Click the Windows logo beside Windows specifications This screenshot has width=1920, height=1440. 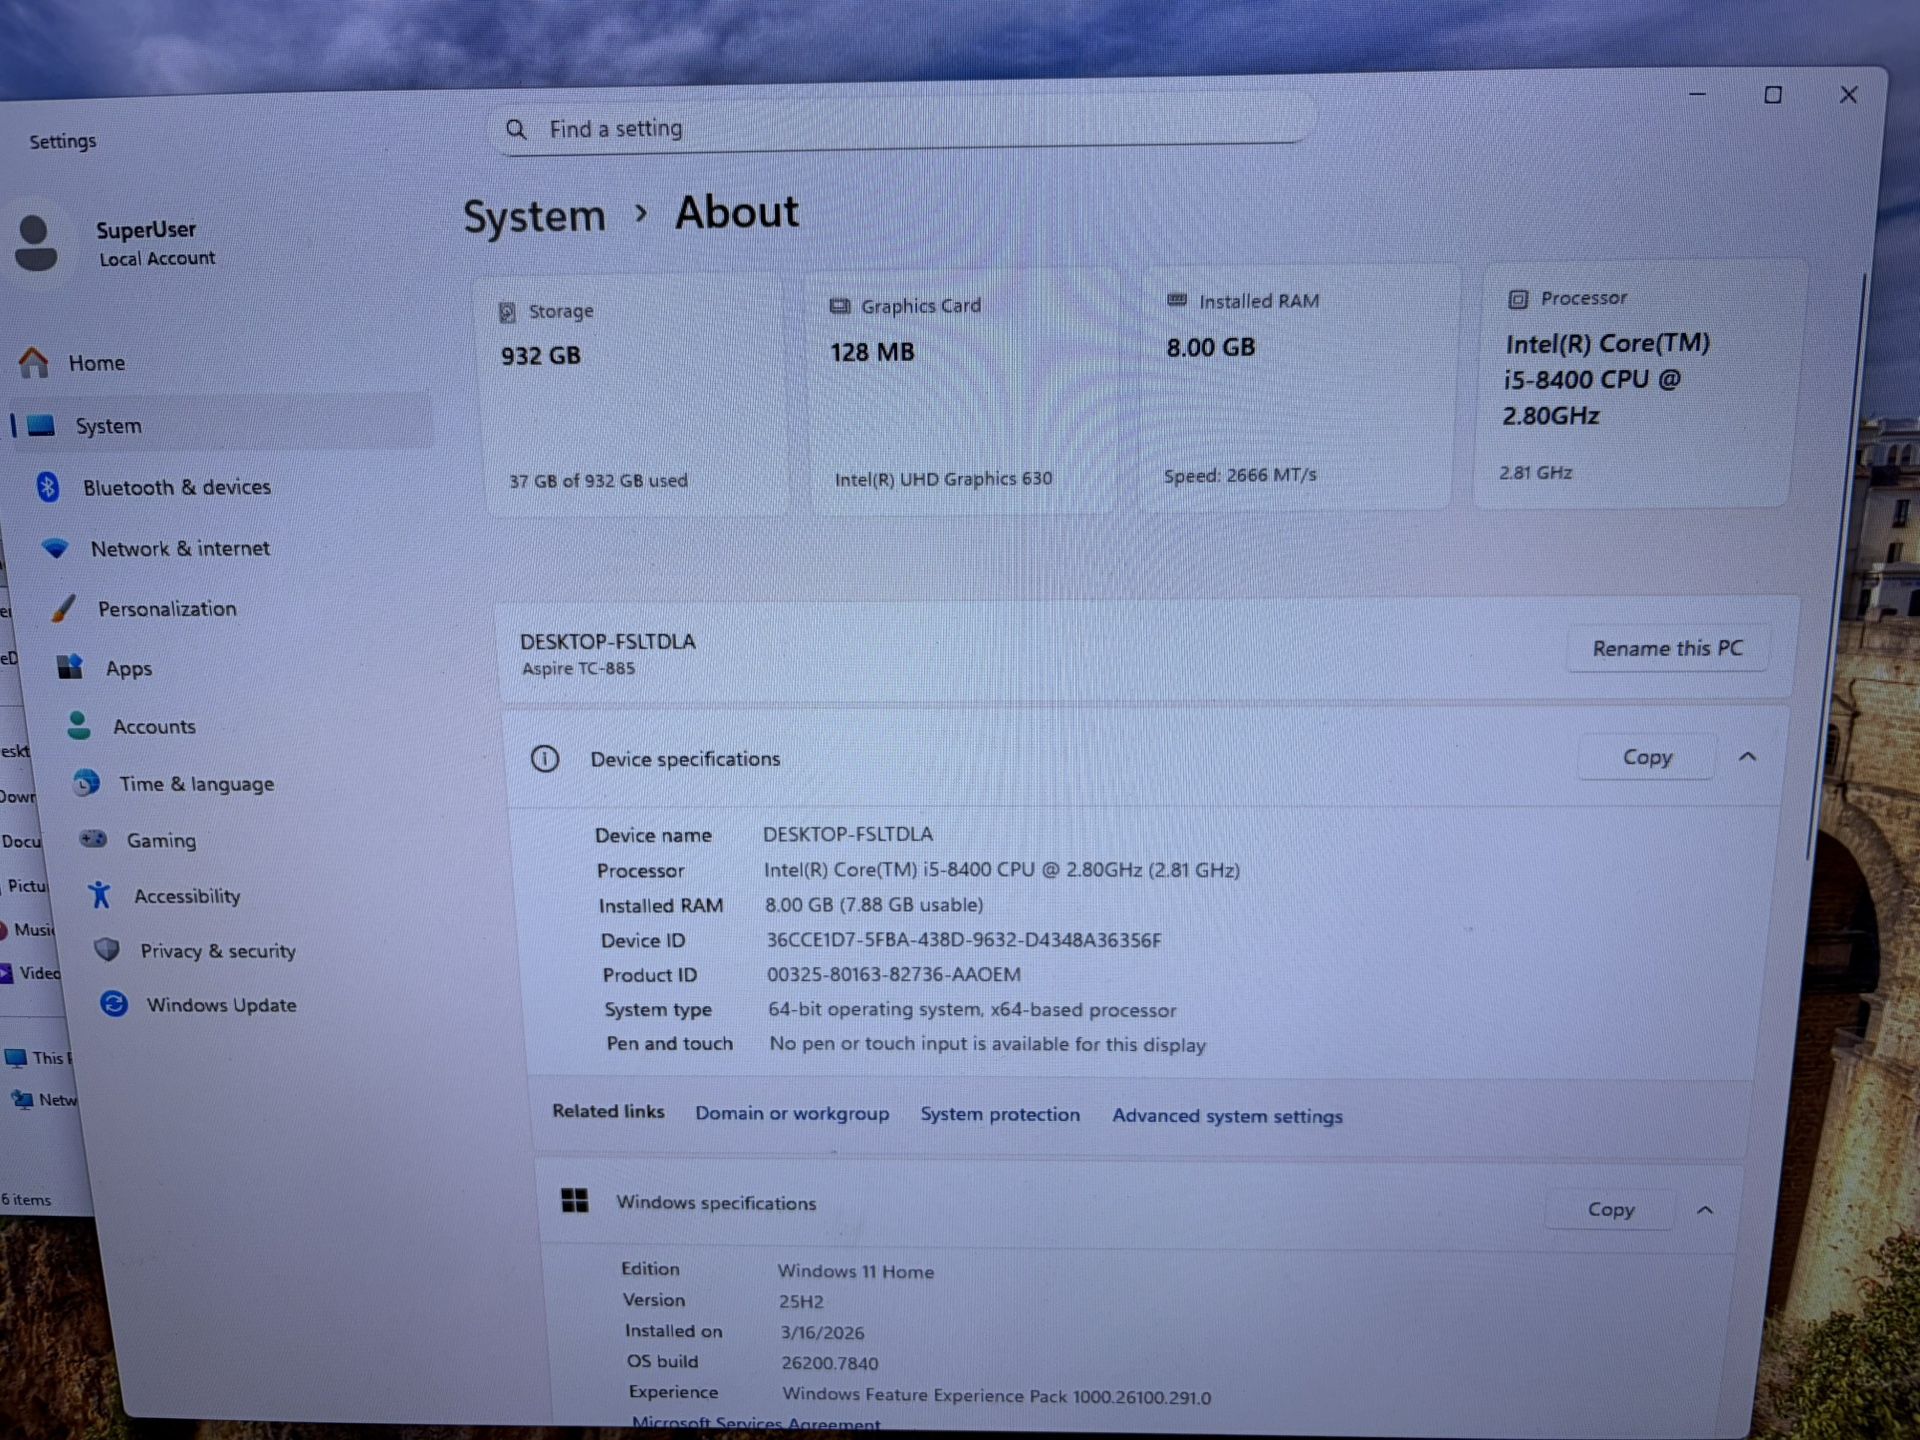(x=575, y=1201)
